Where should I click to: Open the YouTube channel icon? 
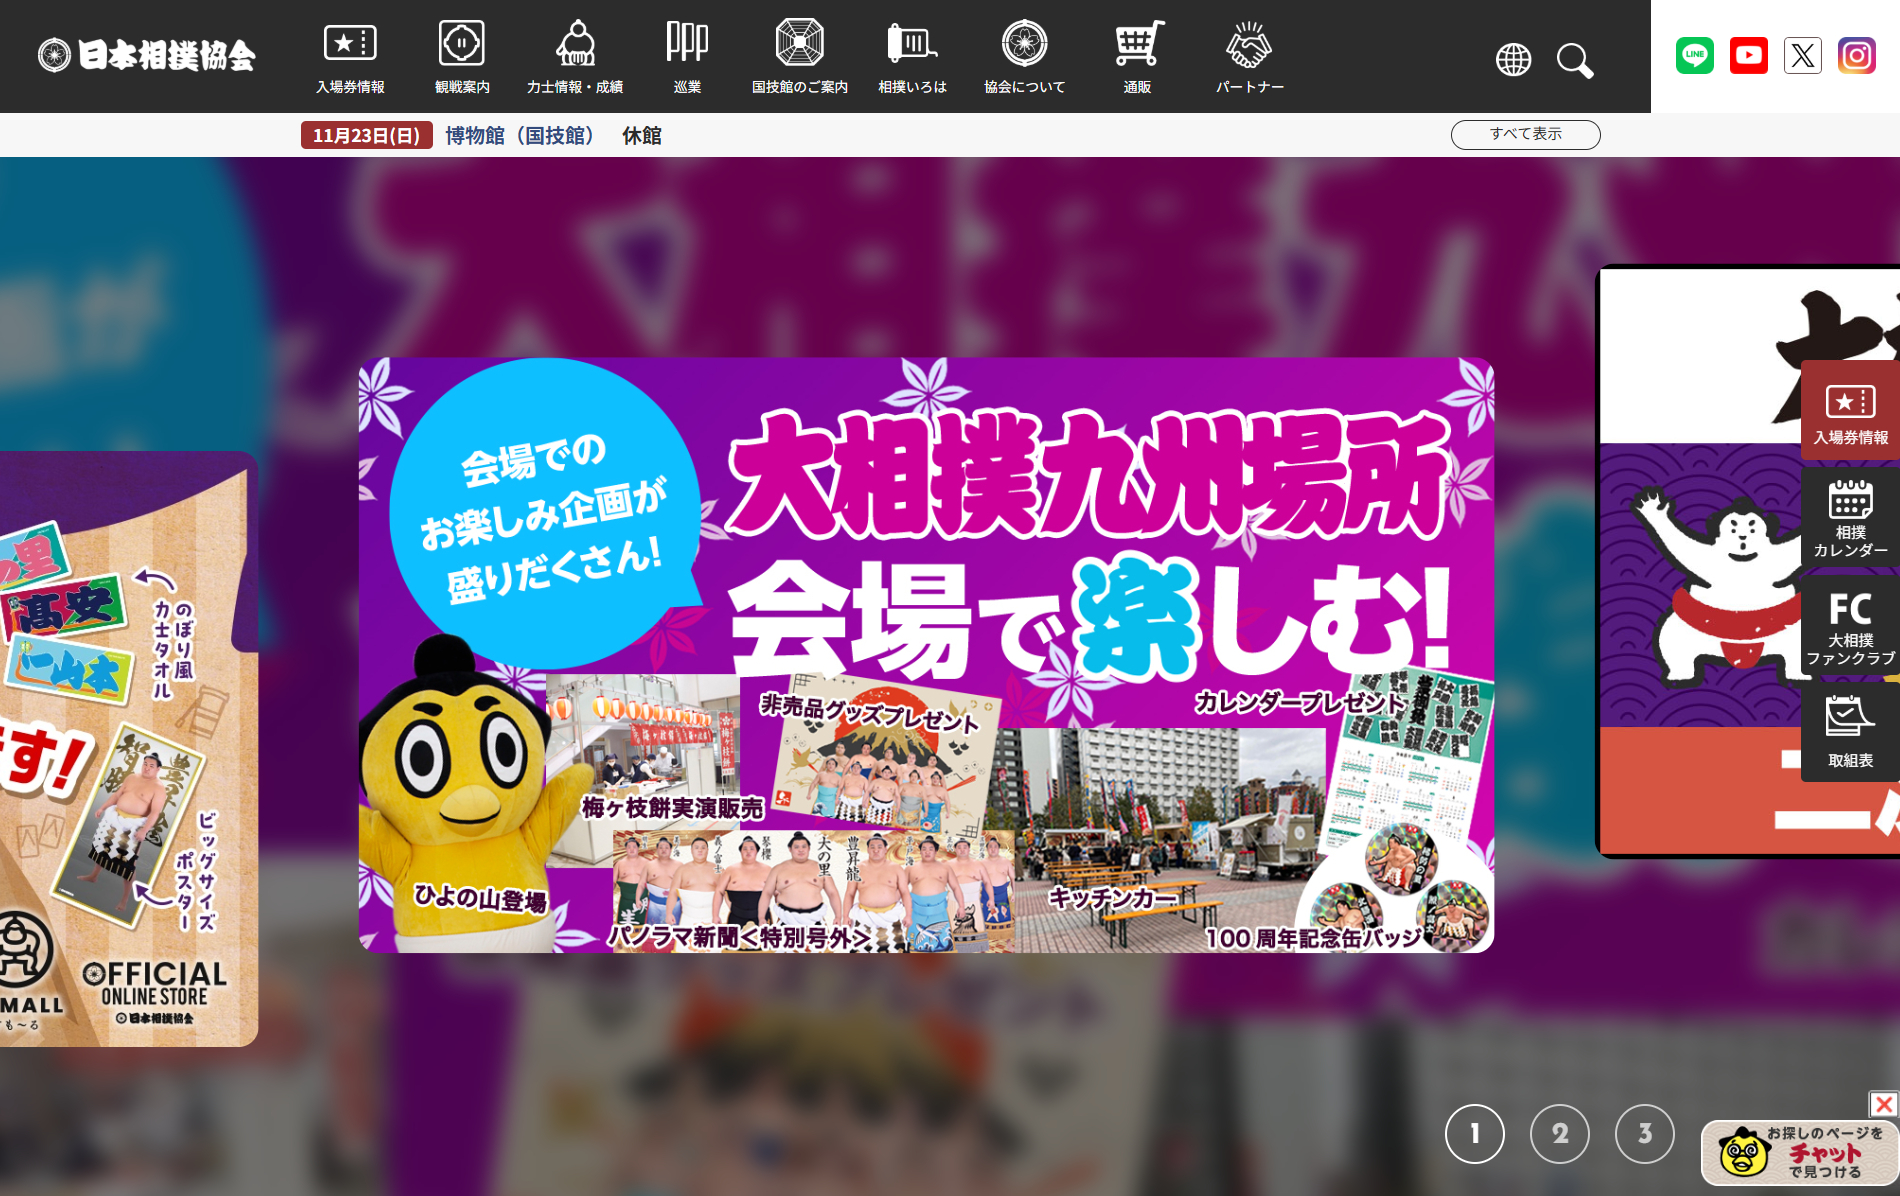[x=1748, y=56]
